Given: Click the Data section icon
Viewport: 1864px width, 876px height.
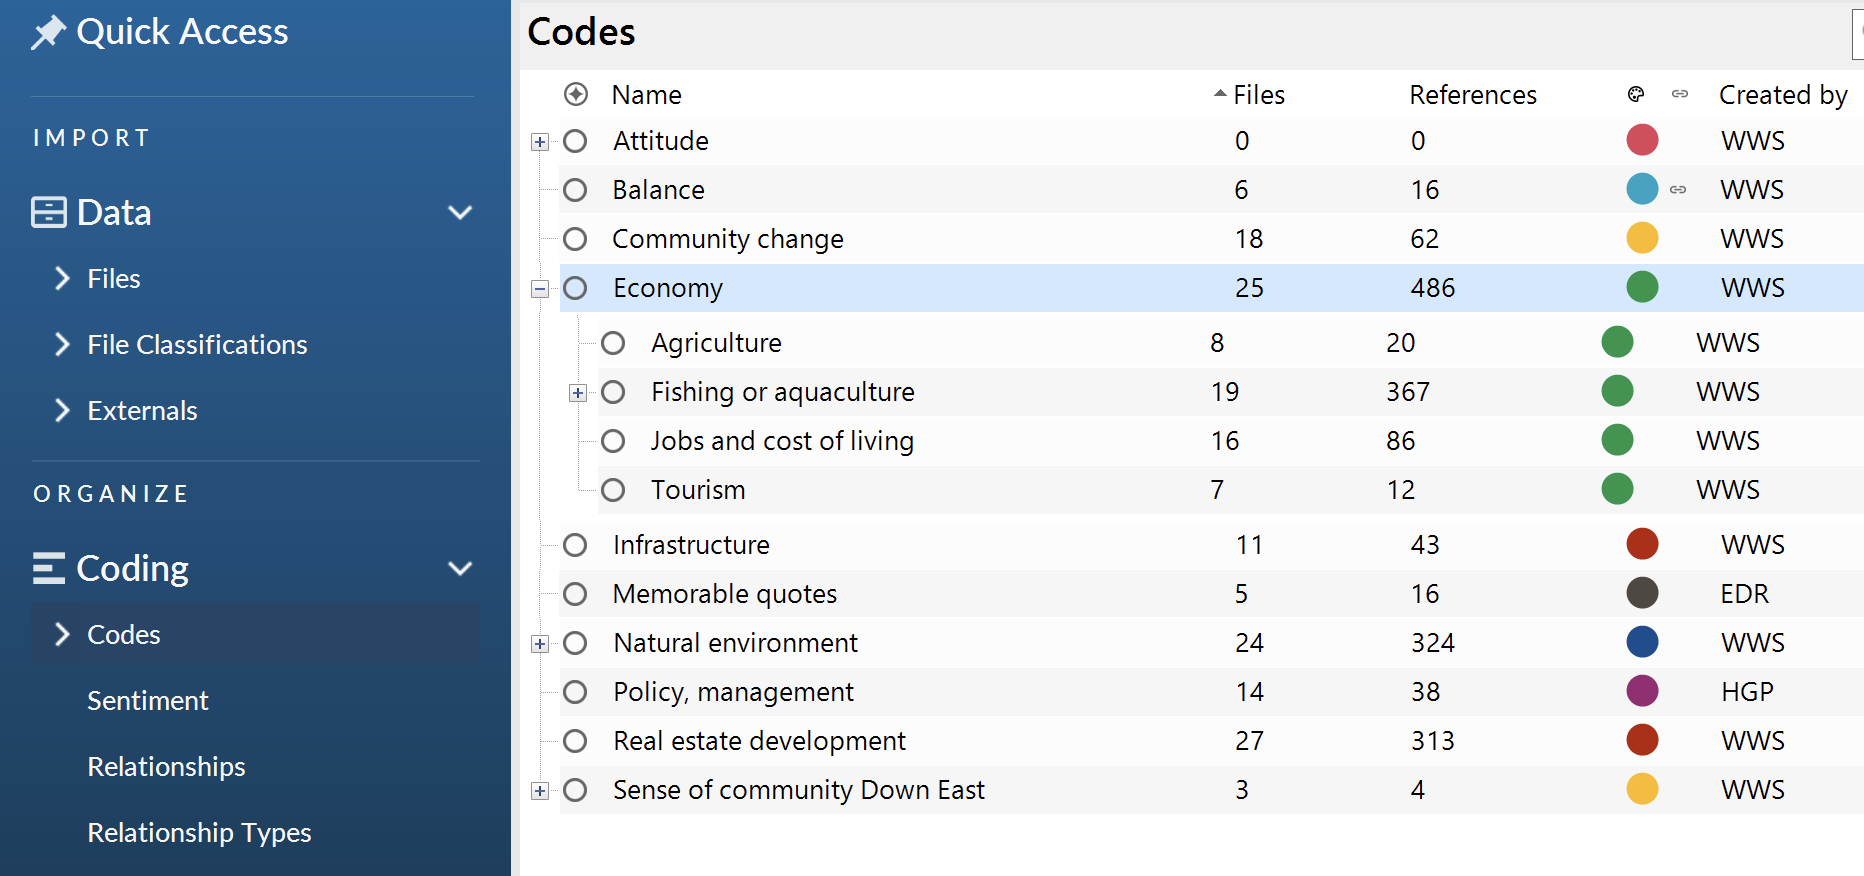Looking at the screenshot, I should tap(48, 212).
